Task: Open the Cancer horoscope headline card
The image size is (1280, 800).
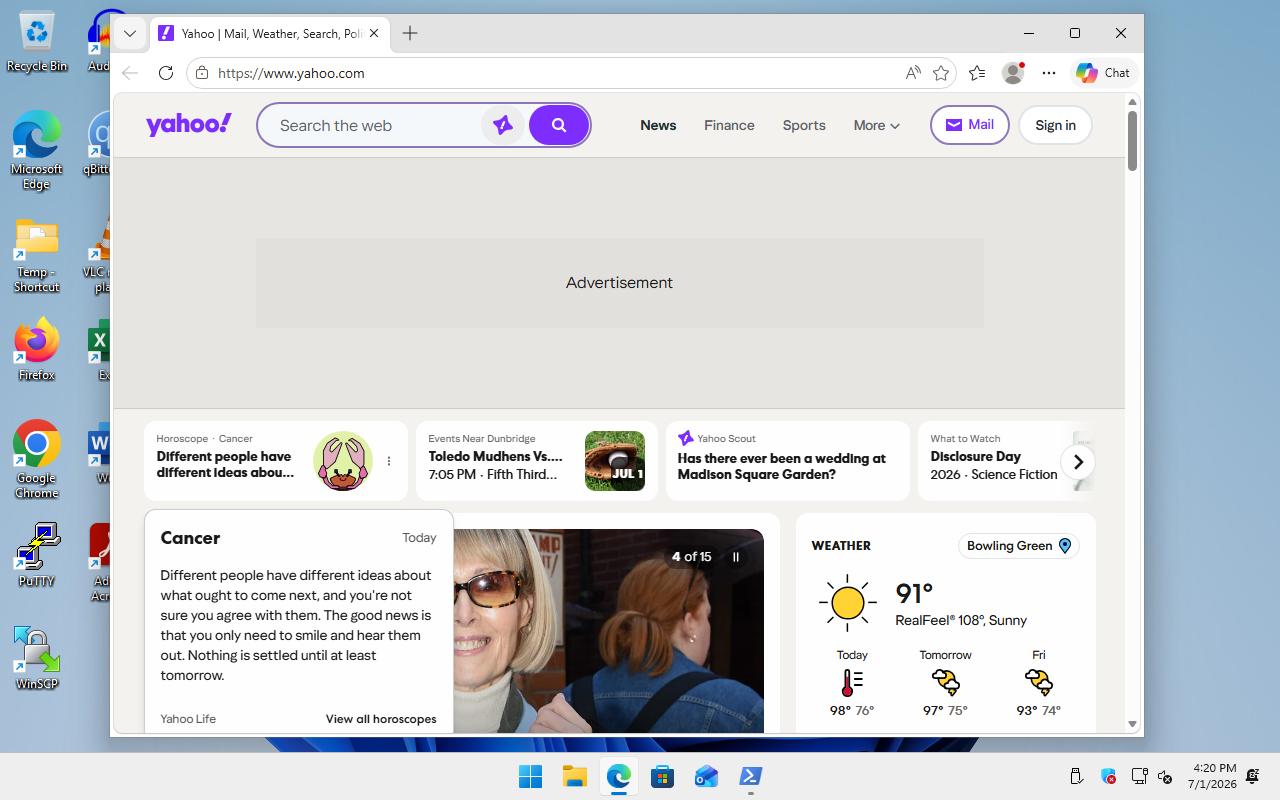Action: point(275,461)
